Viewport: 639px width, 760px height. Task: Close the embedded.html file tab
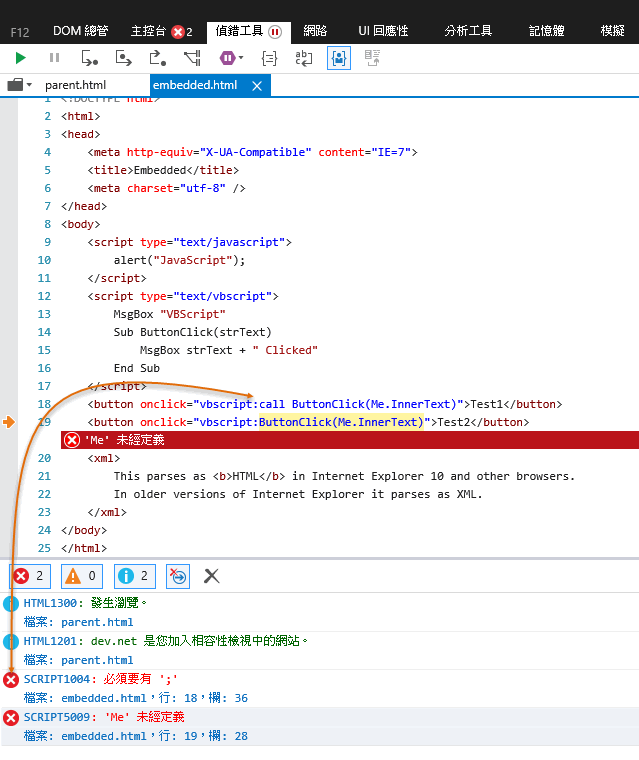256,86
